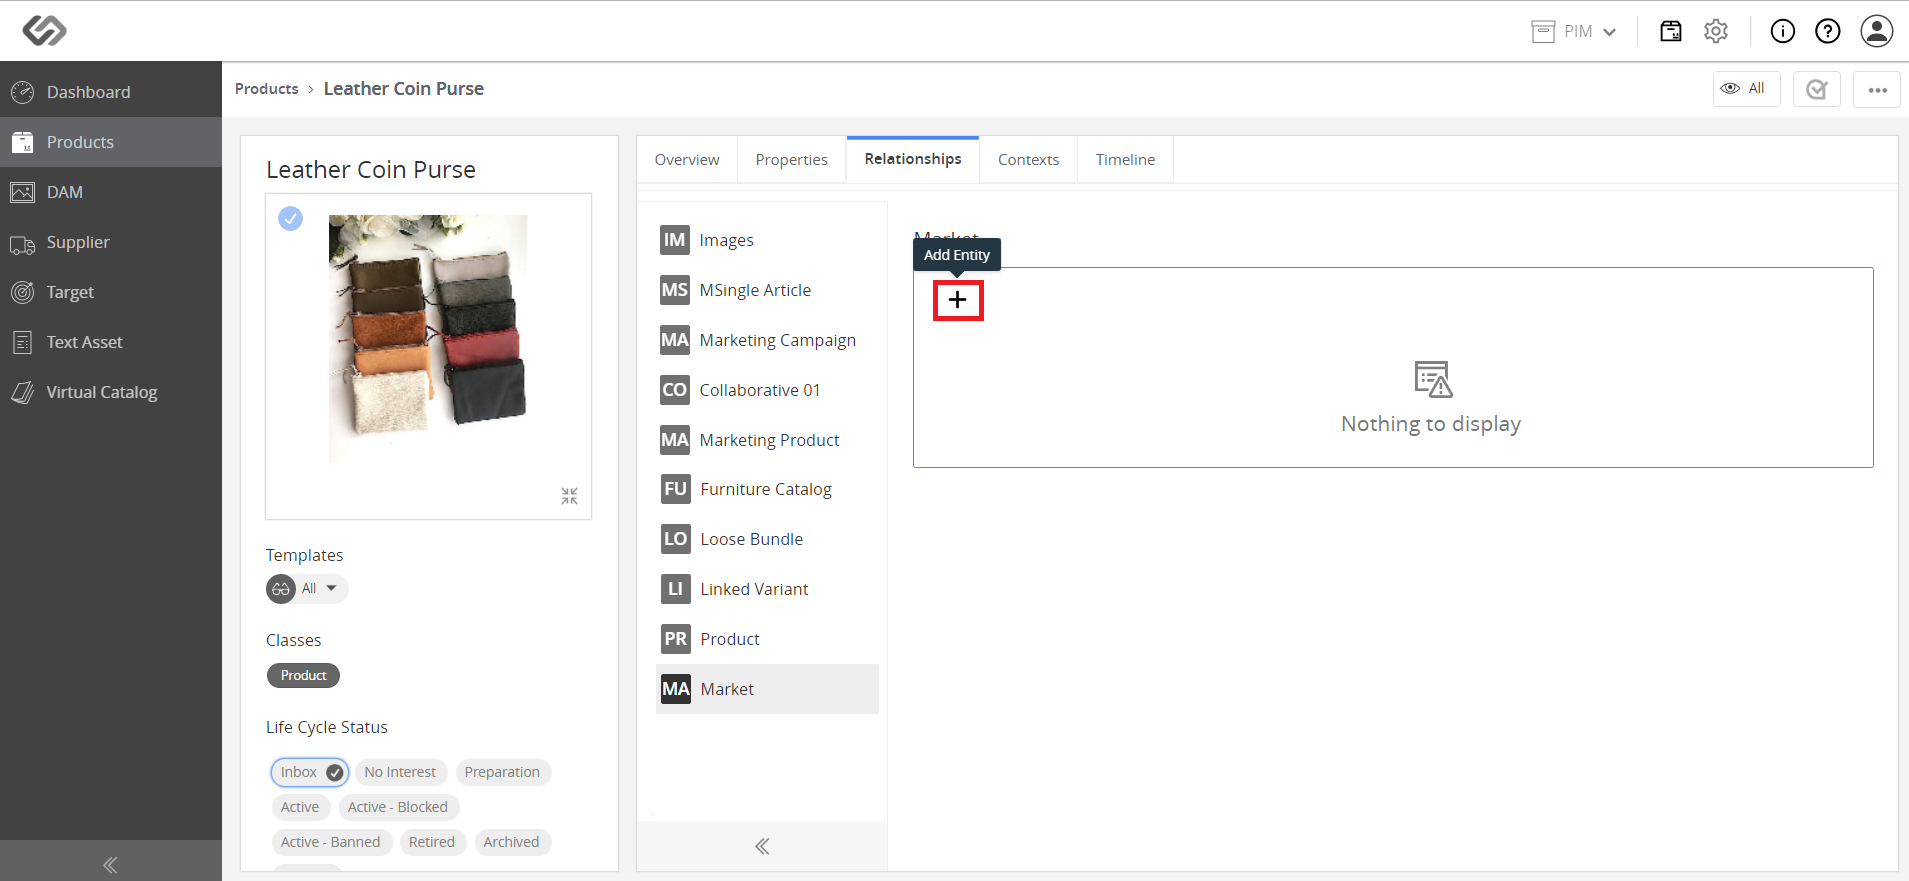This screenshot has height=881, width=1909.
Task: Toggle the checkmark on the product image
Action: pos(291,218)
